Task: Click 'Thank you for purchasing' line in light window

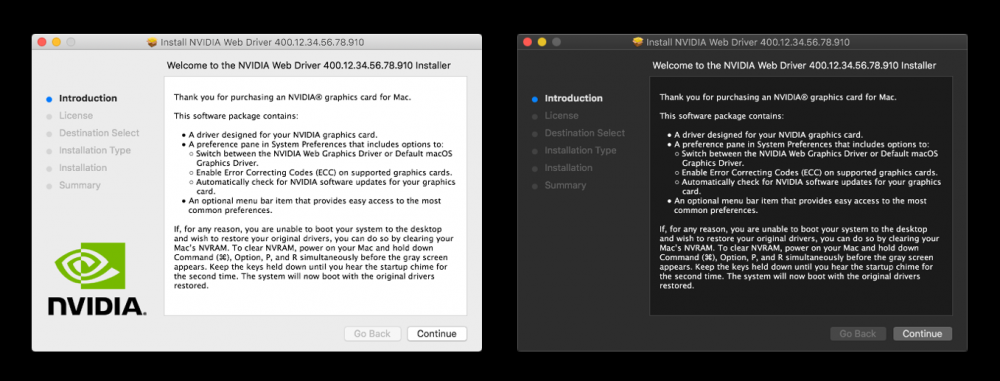Action: pyautogui.click(x=293, y=98)
